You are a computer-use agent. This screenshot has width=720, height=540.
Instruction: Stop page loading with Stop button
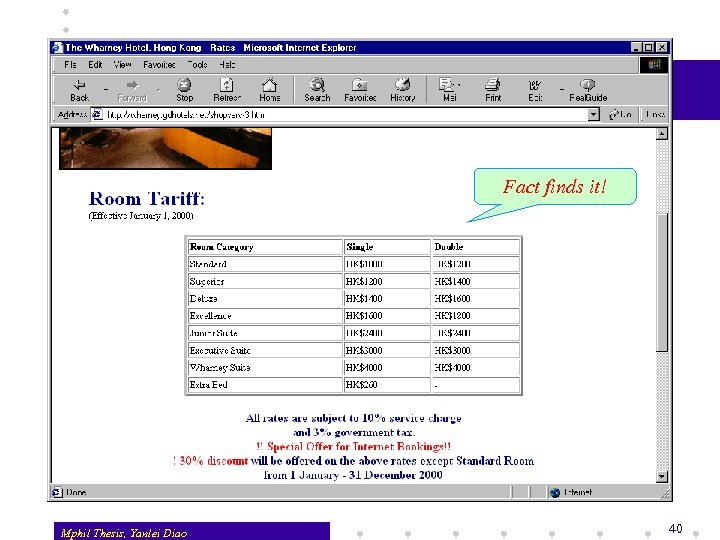(184, 90)
